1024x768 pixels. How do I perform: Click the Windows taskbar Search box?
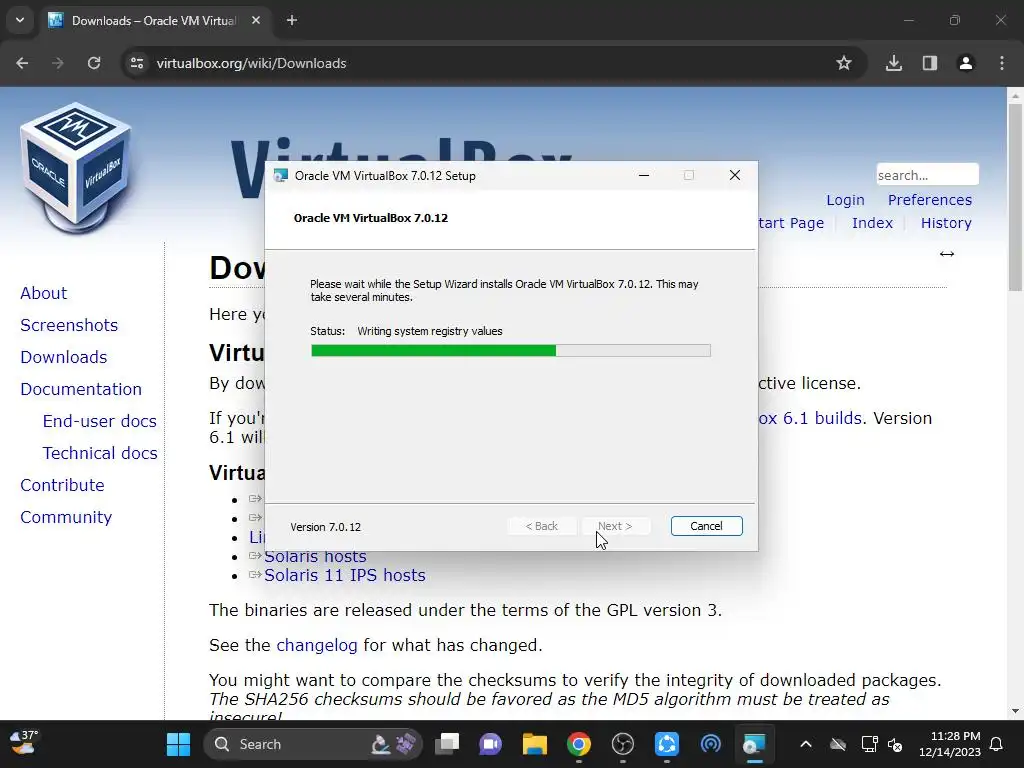313,744
